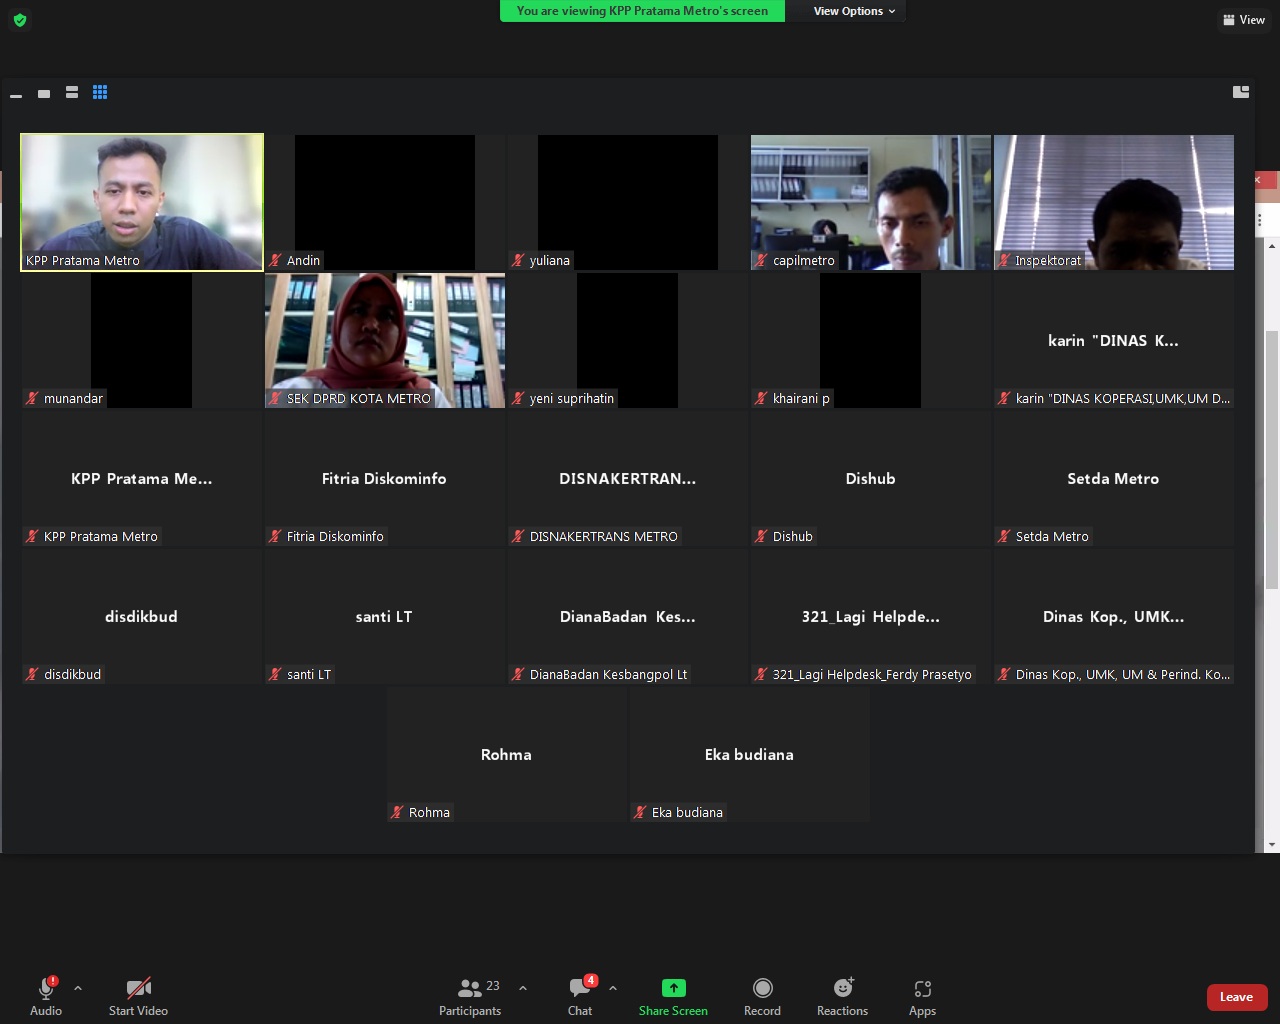Switch to grid gallery layout icon
The height and width of the screenshot is (1024, 1280).
click(100, 92)
